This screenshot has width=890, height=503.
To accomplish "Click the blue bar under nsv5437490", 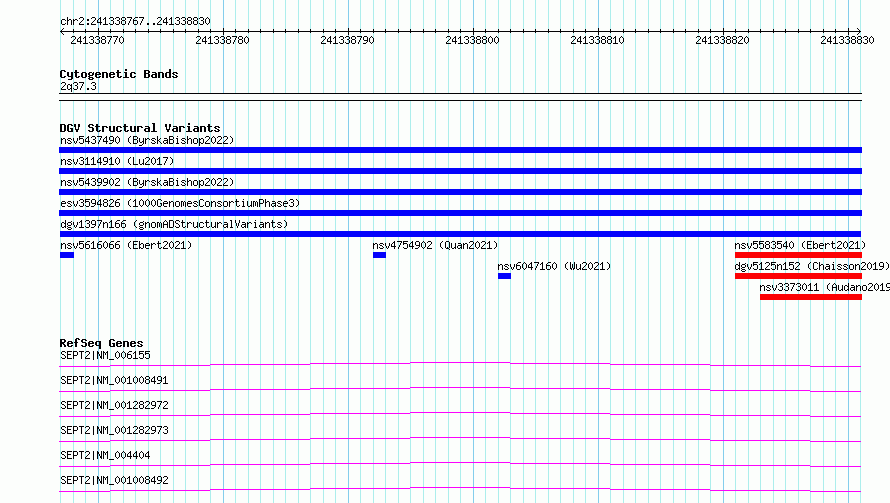I will pyautogui.click(x=460, y=150).
